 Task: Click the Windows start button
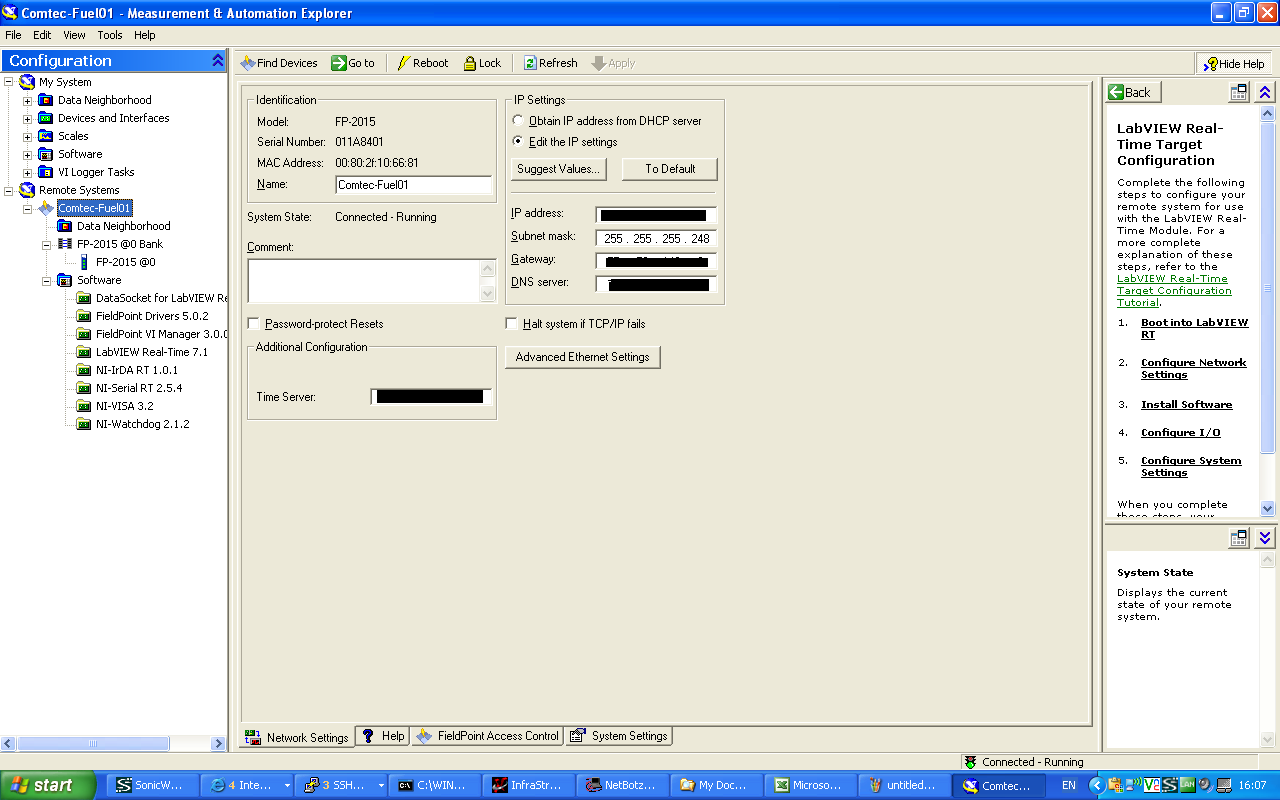tap(48, 785)
